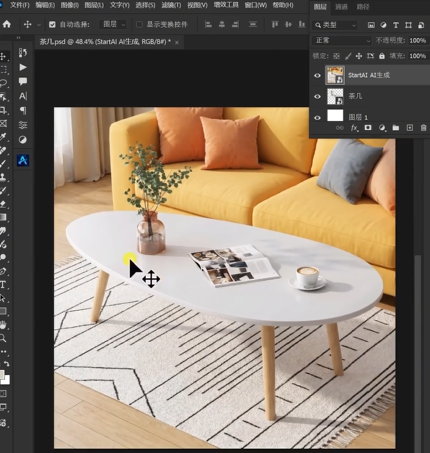Open the 图层 auto-select dropdown

tap(113, 24)
